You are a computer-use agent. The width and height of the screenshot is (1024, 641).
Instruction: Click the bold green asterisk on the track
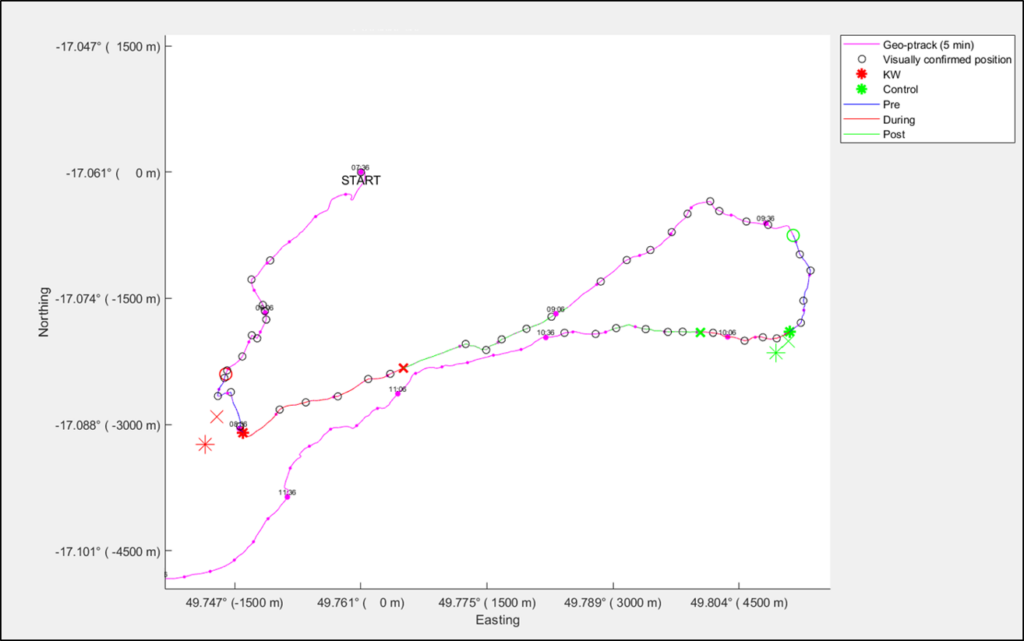pyautogui.click(x=790, y=332)
